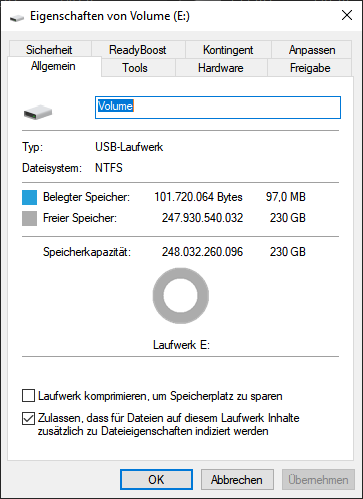Screen dimensions: 363x499
Task: Confirm with the OK button
Action: pos(156,479)
